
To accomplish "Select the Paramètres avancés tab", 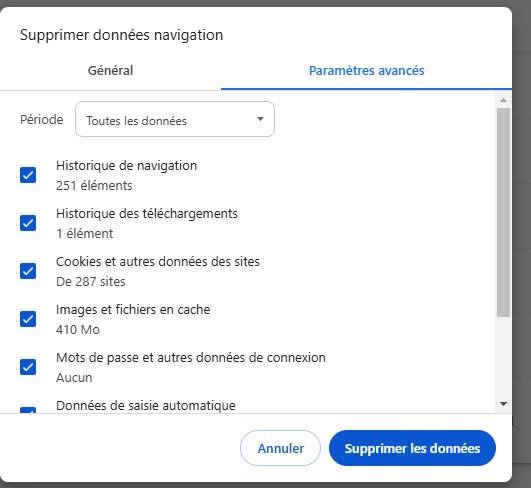I will pos(366,70).
